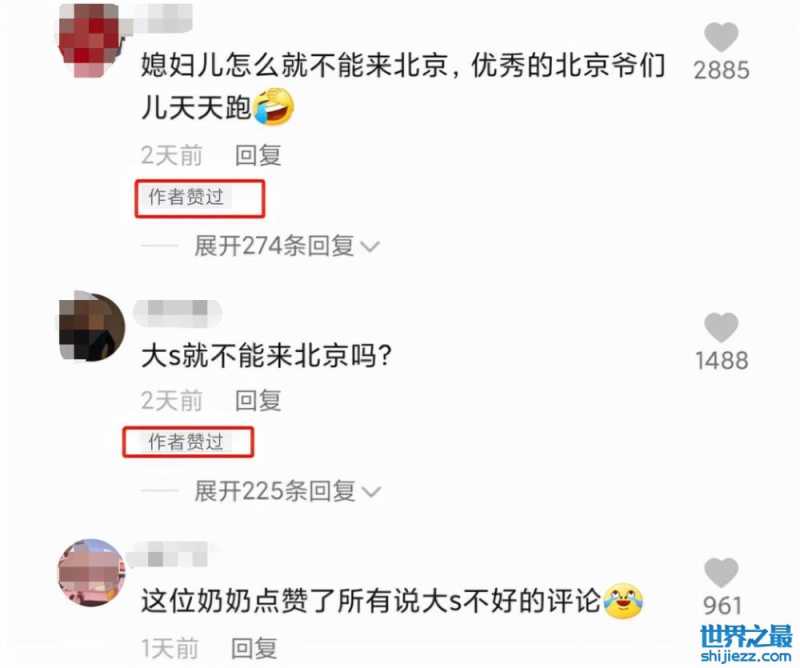This screenshot has height=668, width=800.
Task: Click the chevron beside 展开274条回复
Action: point(370,247)
